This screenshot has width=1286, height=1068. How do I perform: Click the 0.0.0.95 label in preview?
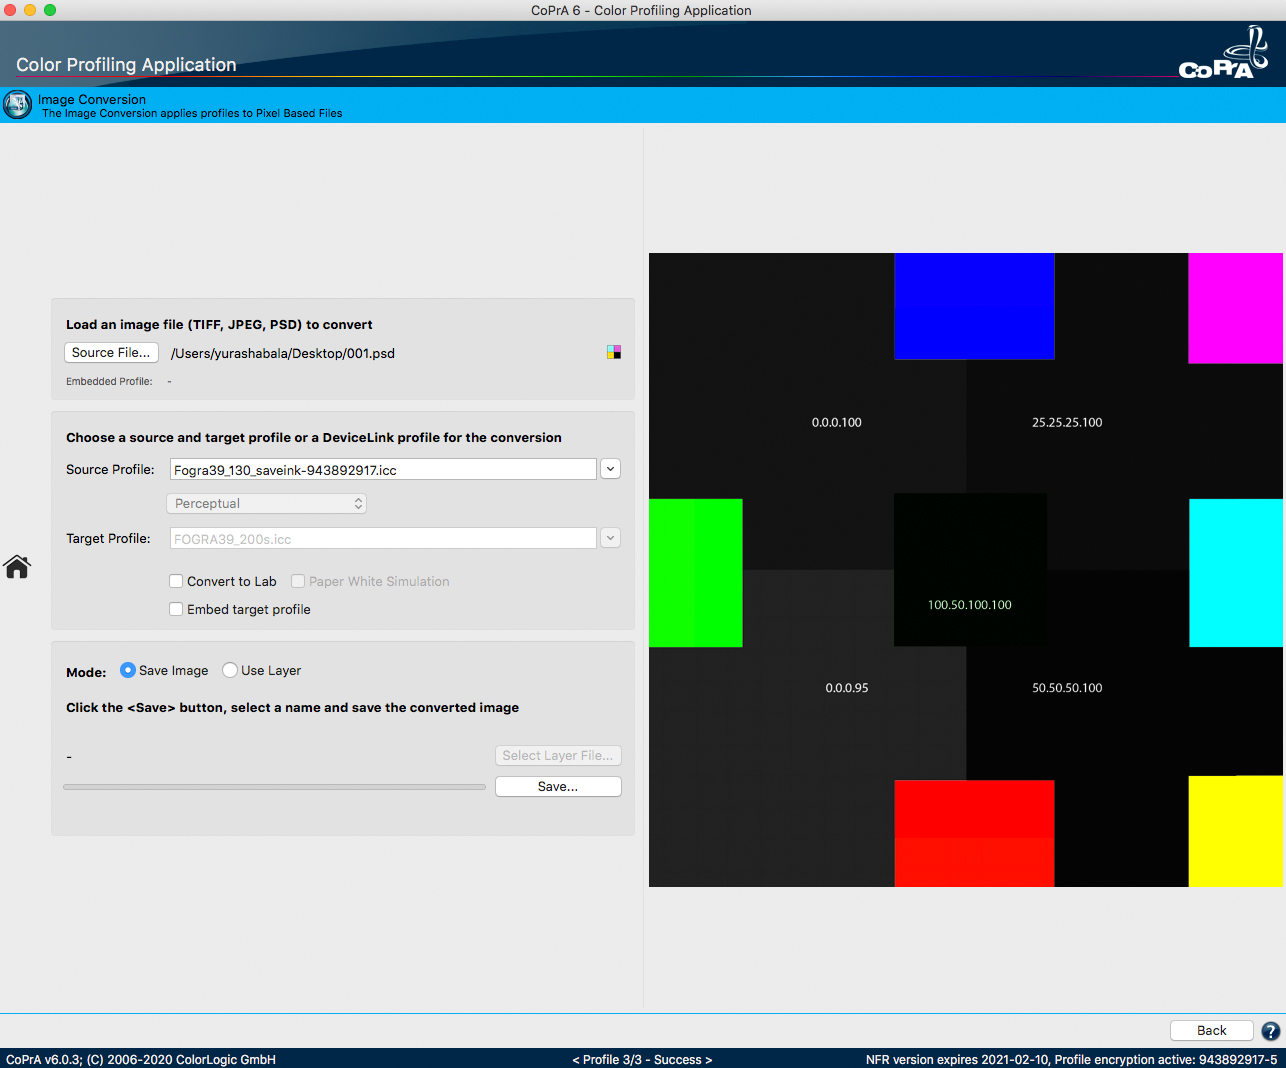click(x=847, y=688)
